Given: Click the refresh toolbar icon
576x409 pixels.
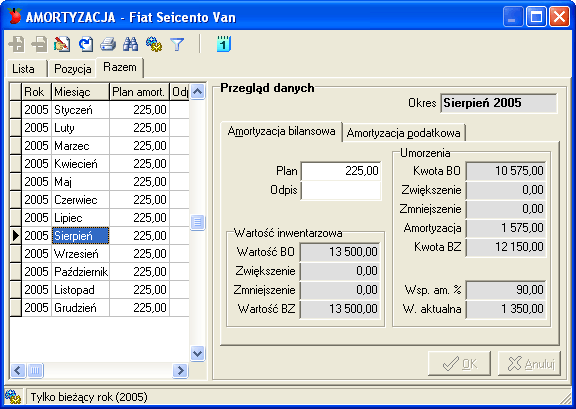Looking at the screenshot, I should pos(86,44).
